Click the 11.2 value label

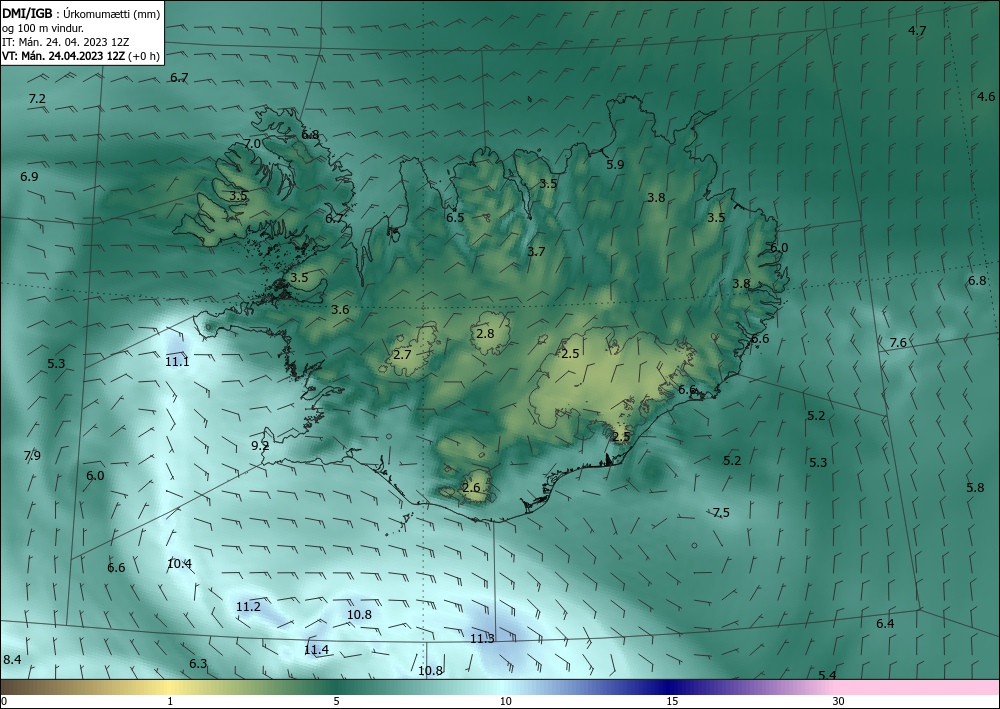248,607
